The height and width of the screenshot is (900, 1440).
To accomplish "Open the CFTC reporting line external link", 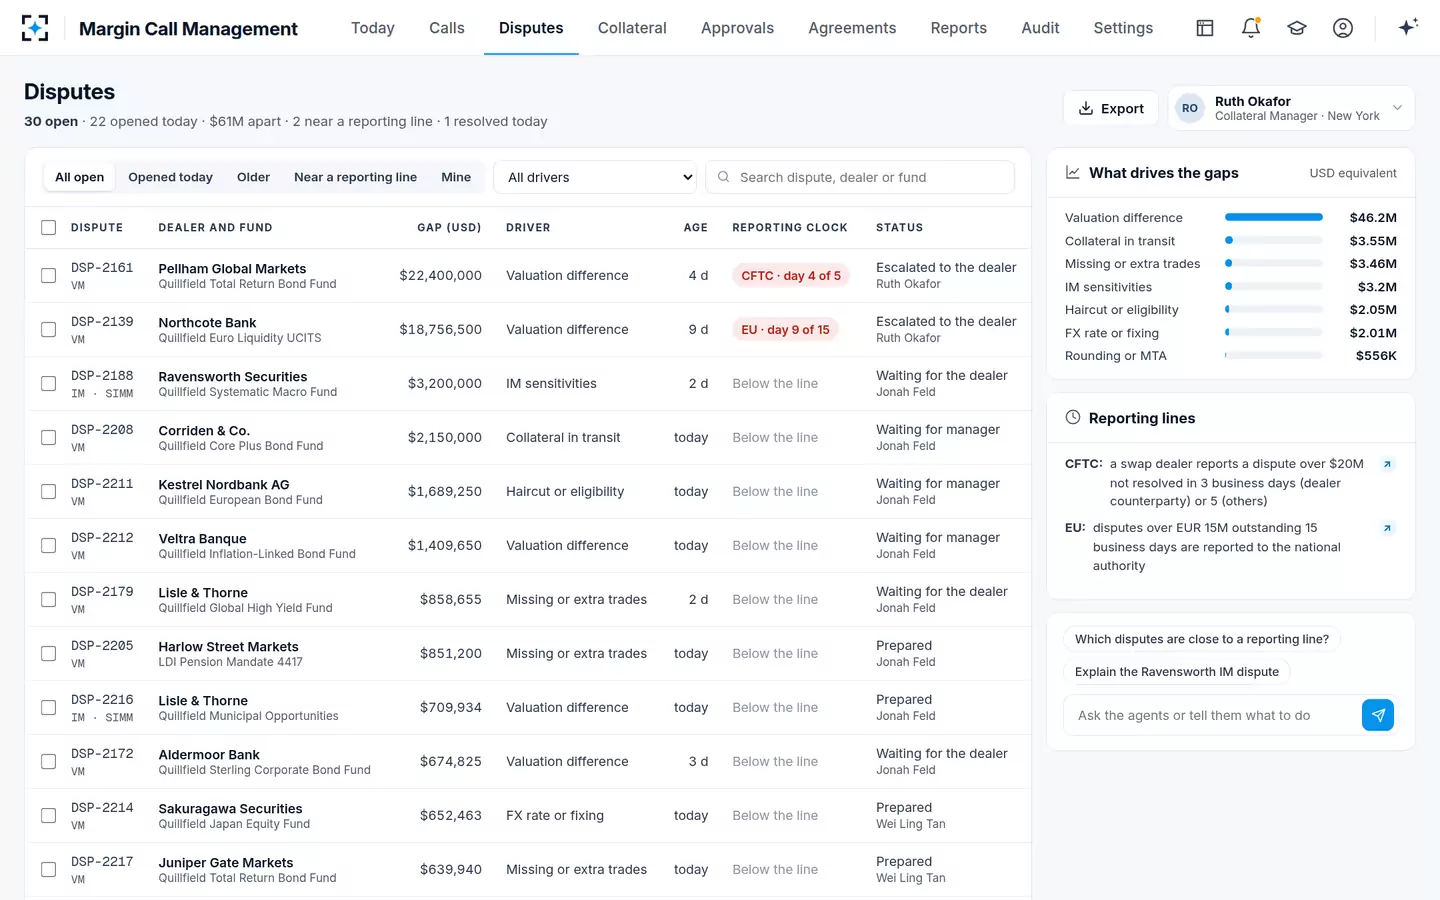I will (x=1387, y=464).
